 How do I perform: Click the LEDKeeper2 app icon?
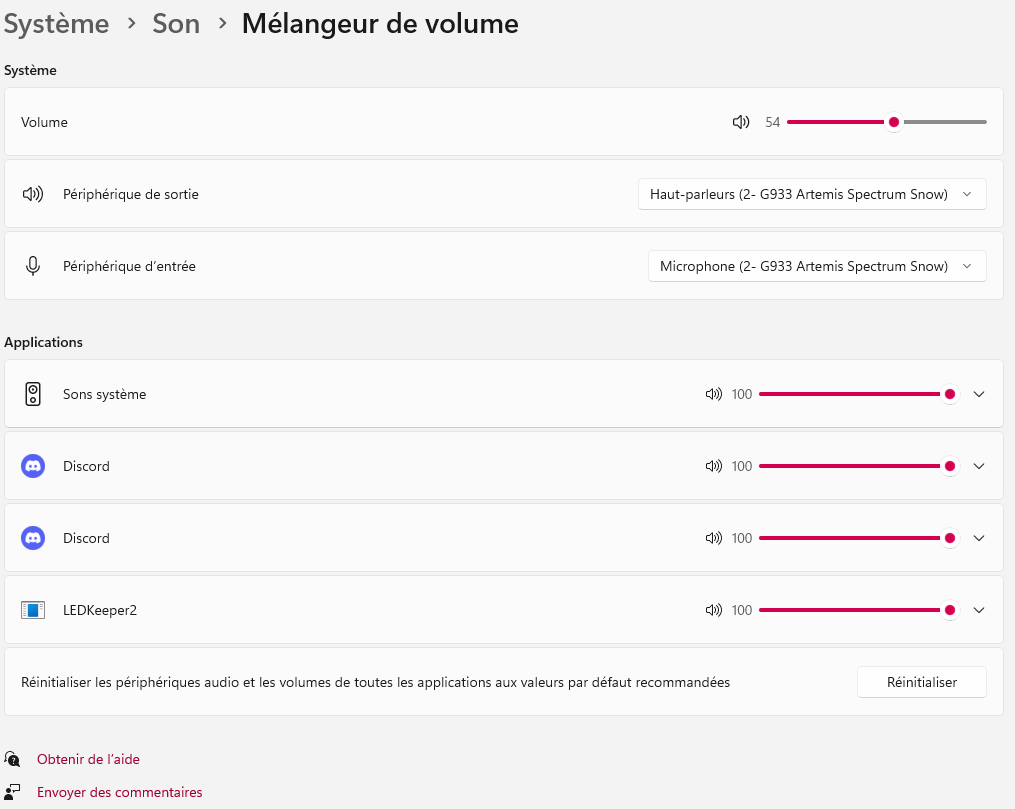33,610
